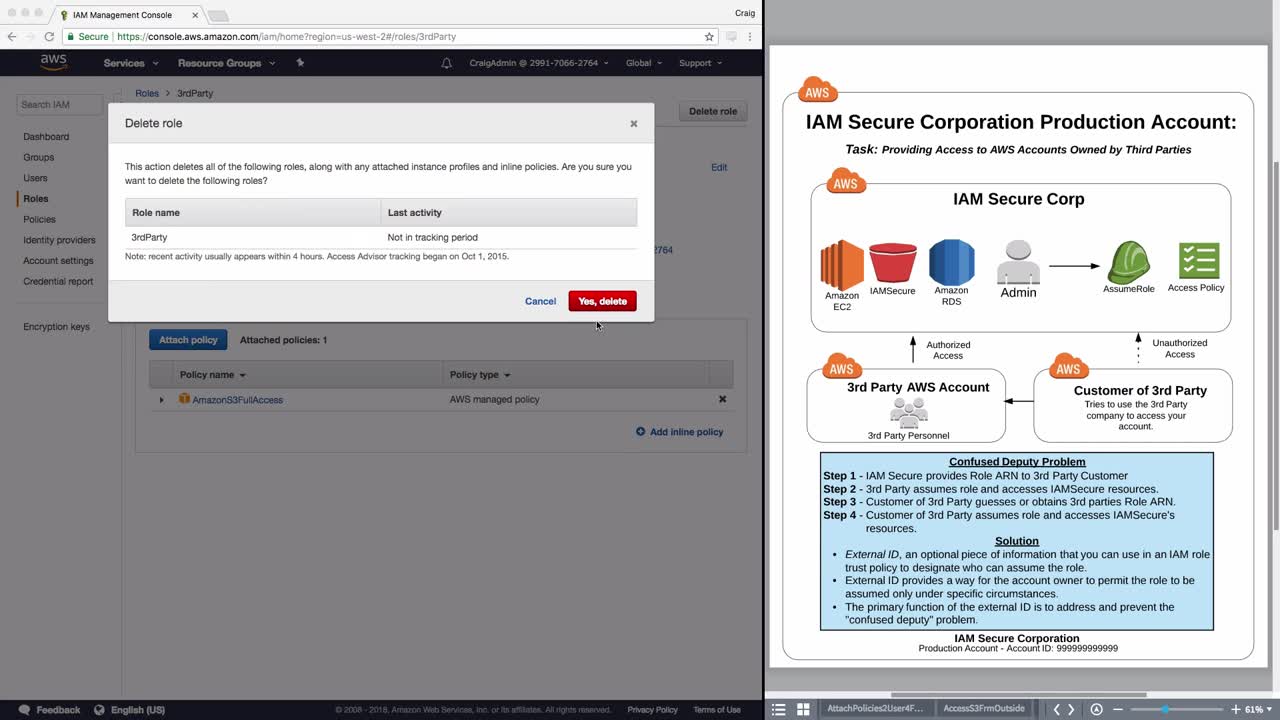Open the Services menu

pyautogui.click(x=131, y=63)
